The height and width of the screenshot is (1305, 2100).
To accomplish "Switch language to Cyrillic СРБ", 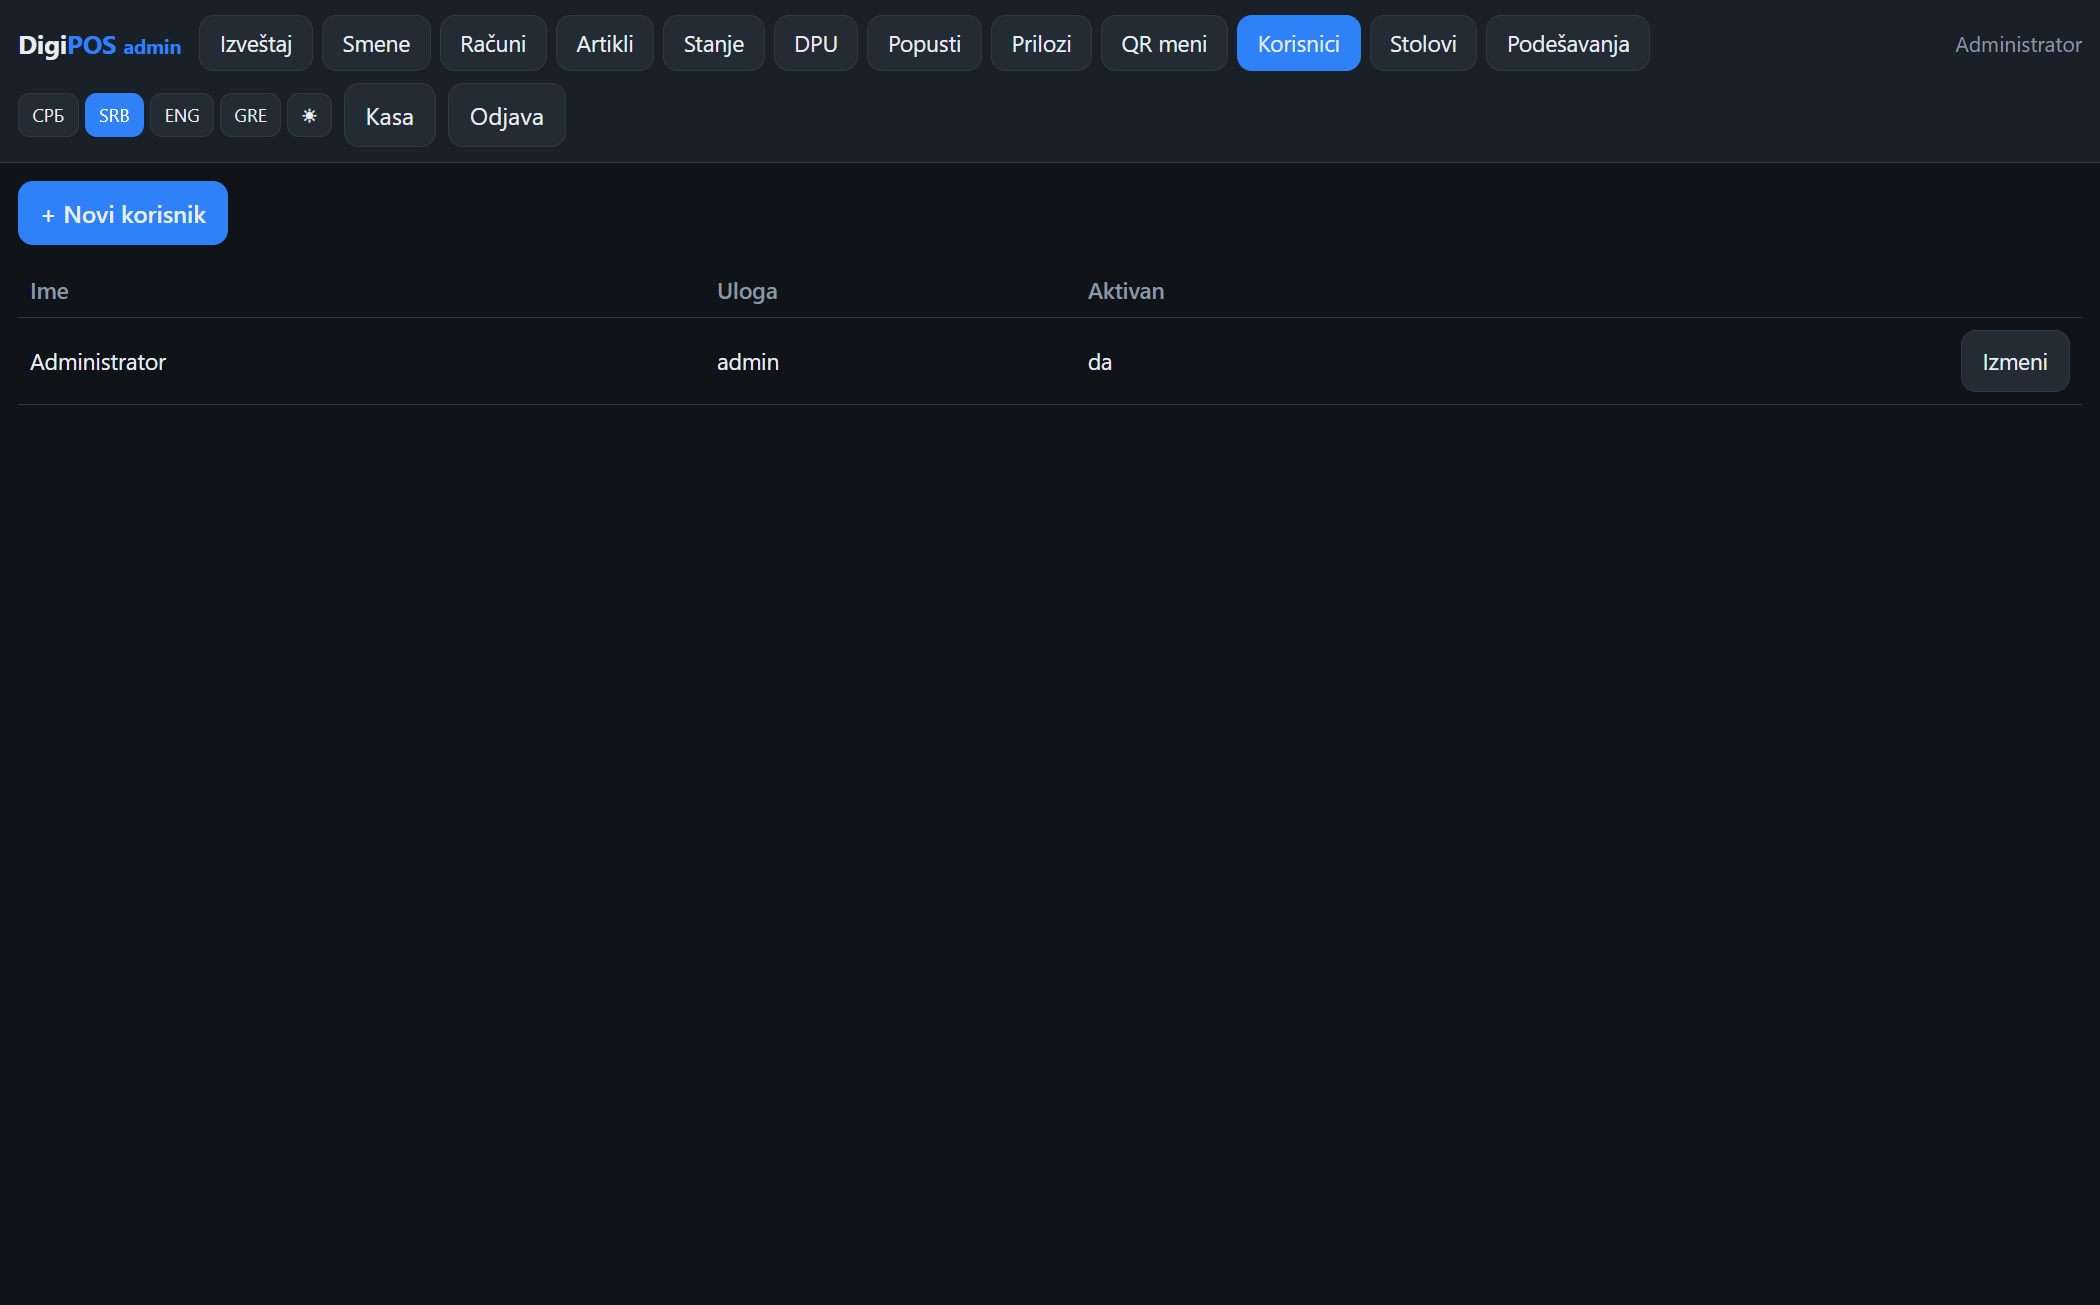I will [x=48, y=115].
